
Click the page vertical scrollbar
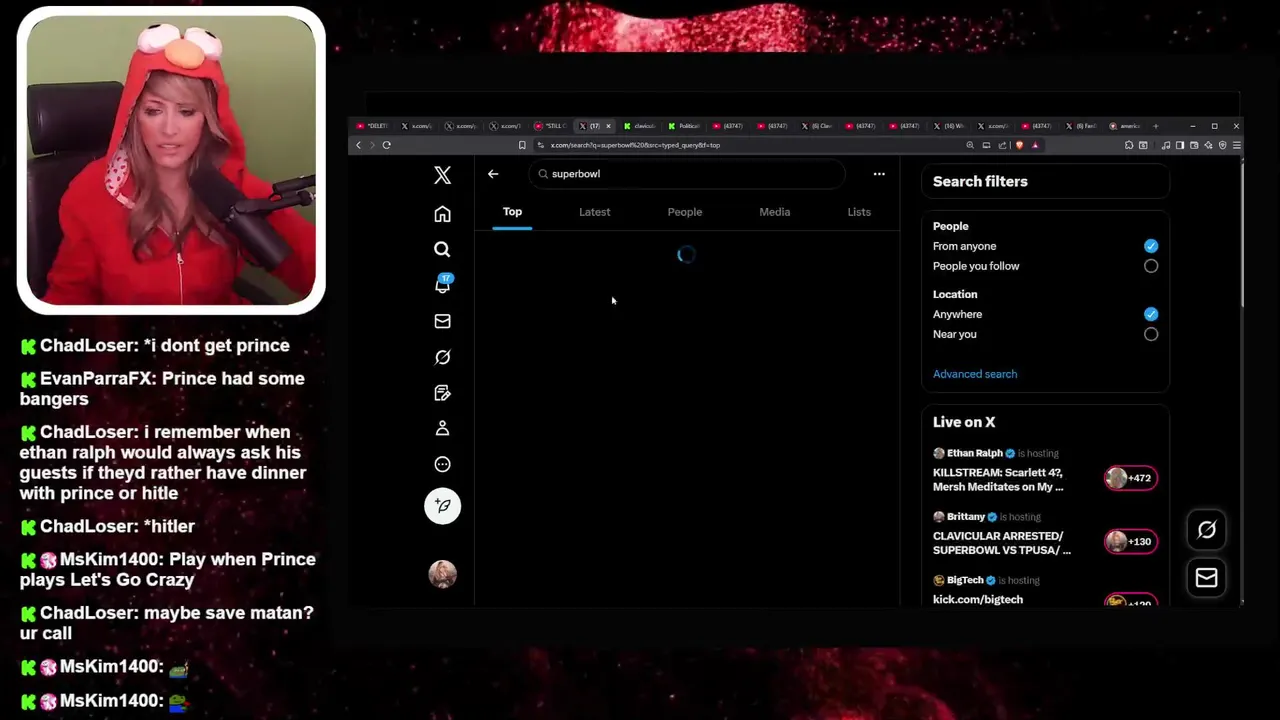[1241, 235]
